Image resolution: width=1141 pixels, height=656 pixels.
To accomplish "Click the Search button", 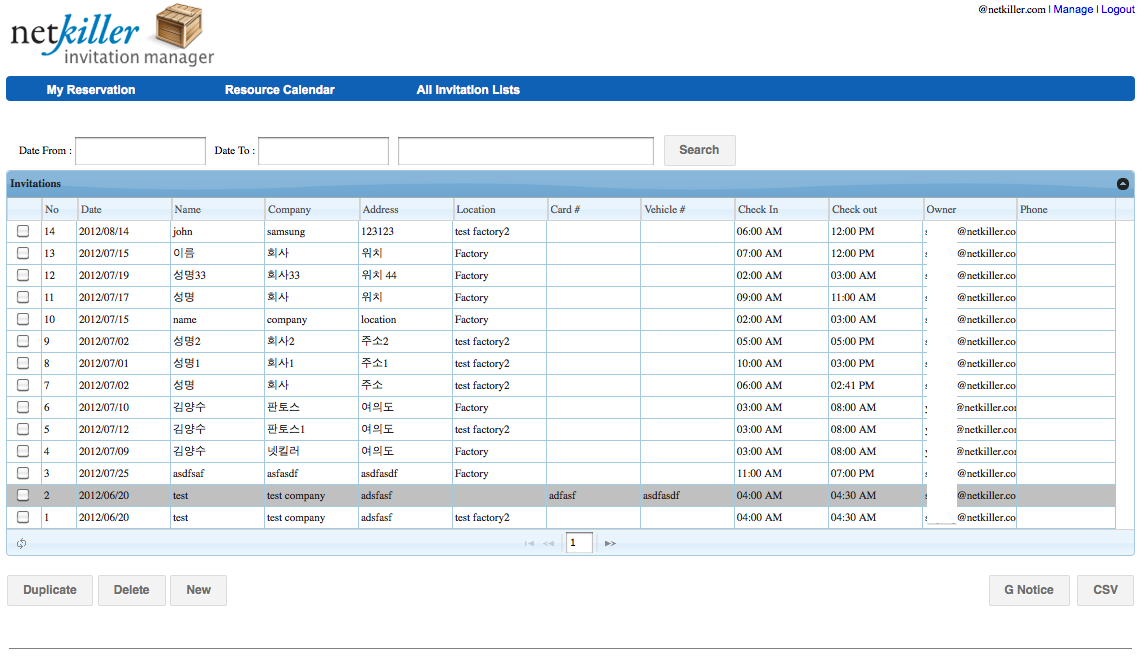I will pos(699,150).
